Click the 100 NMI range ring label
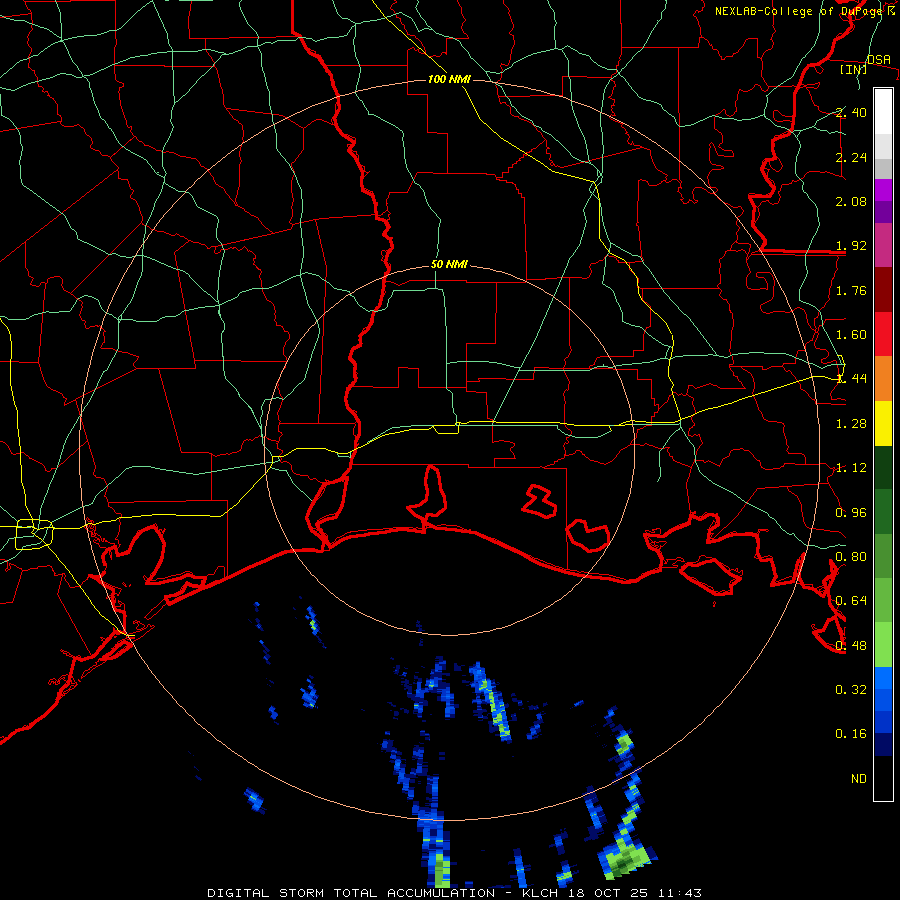This screenshot has width=900, height=900. pyautogui.click(x=449, y=79)
